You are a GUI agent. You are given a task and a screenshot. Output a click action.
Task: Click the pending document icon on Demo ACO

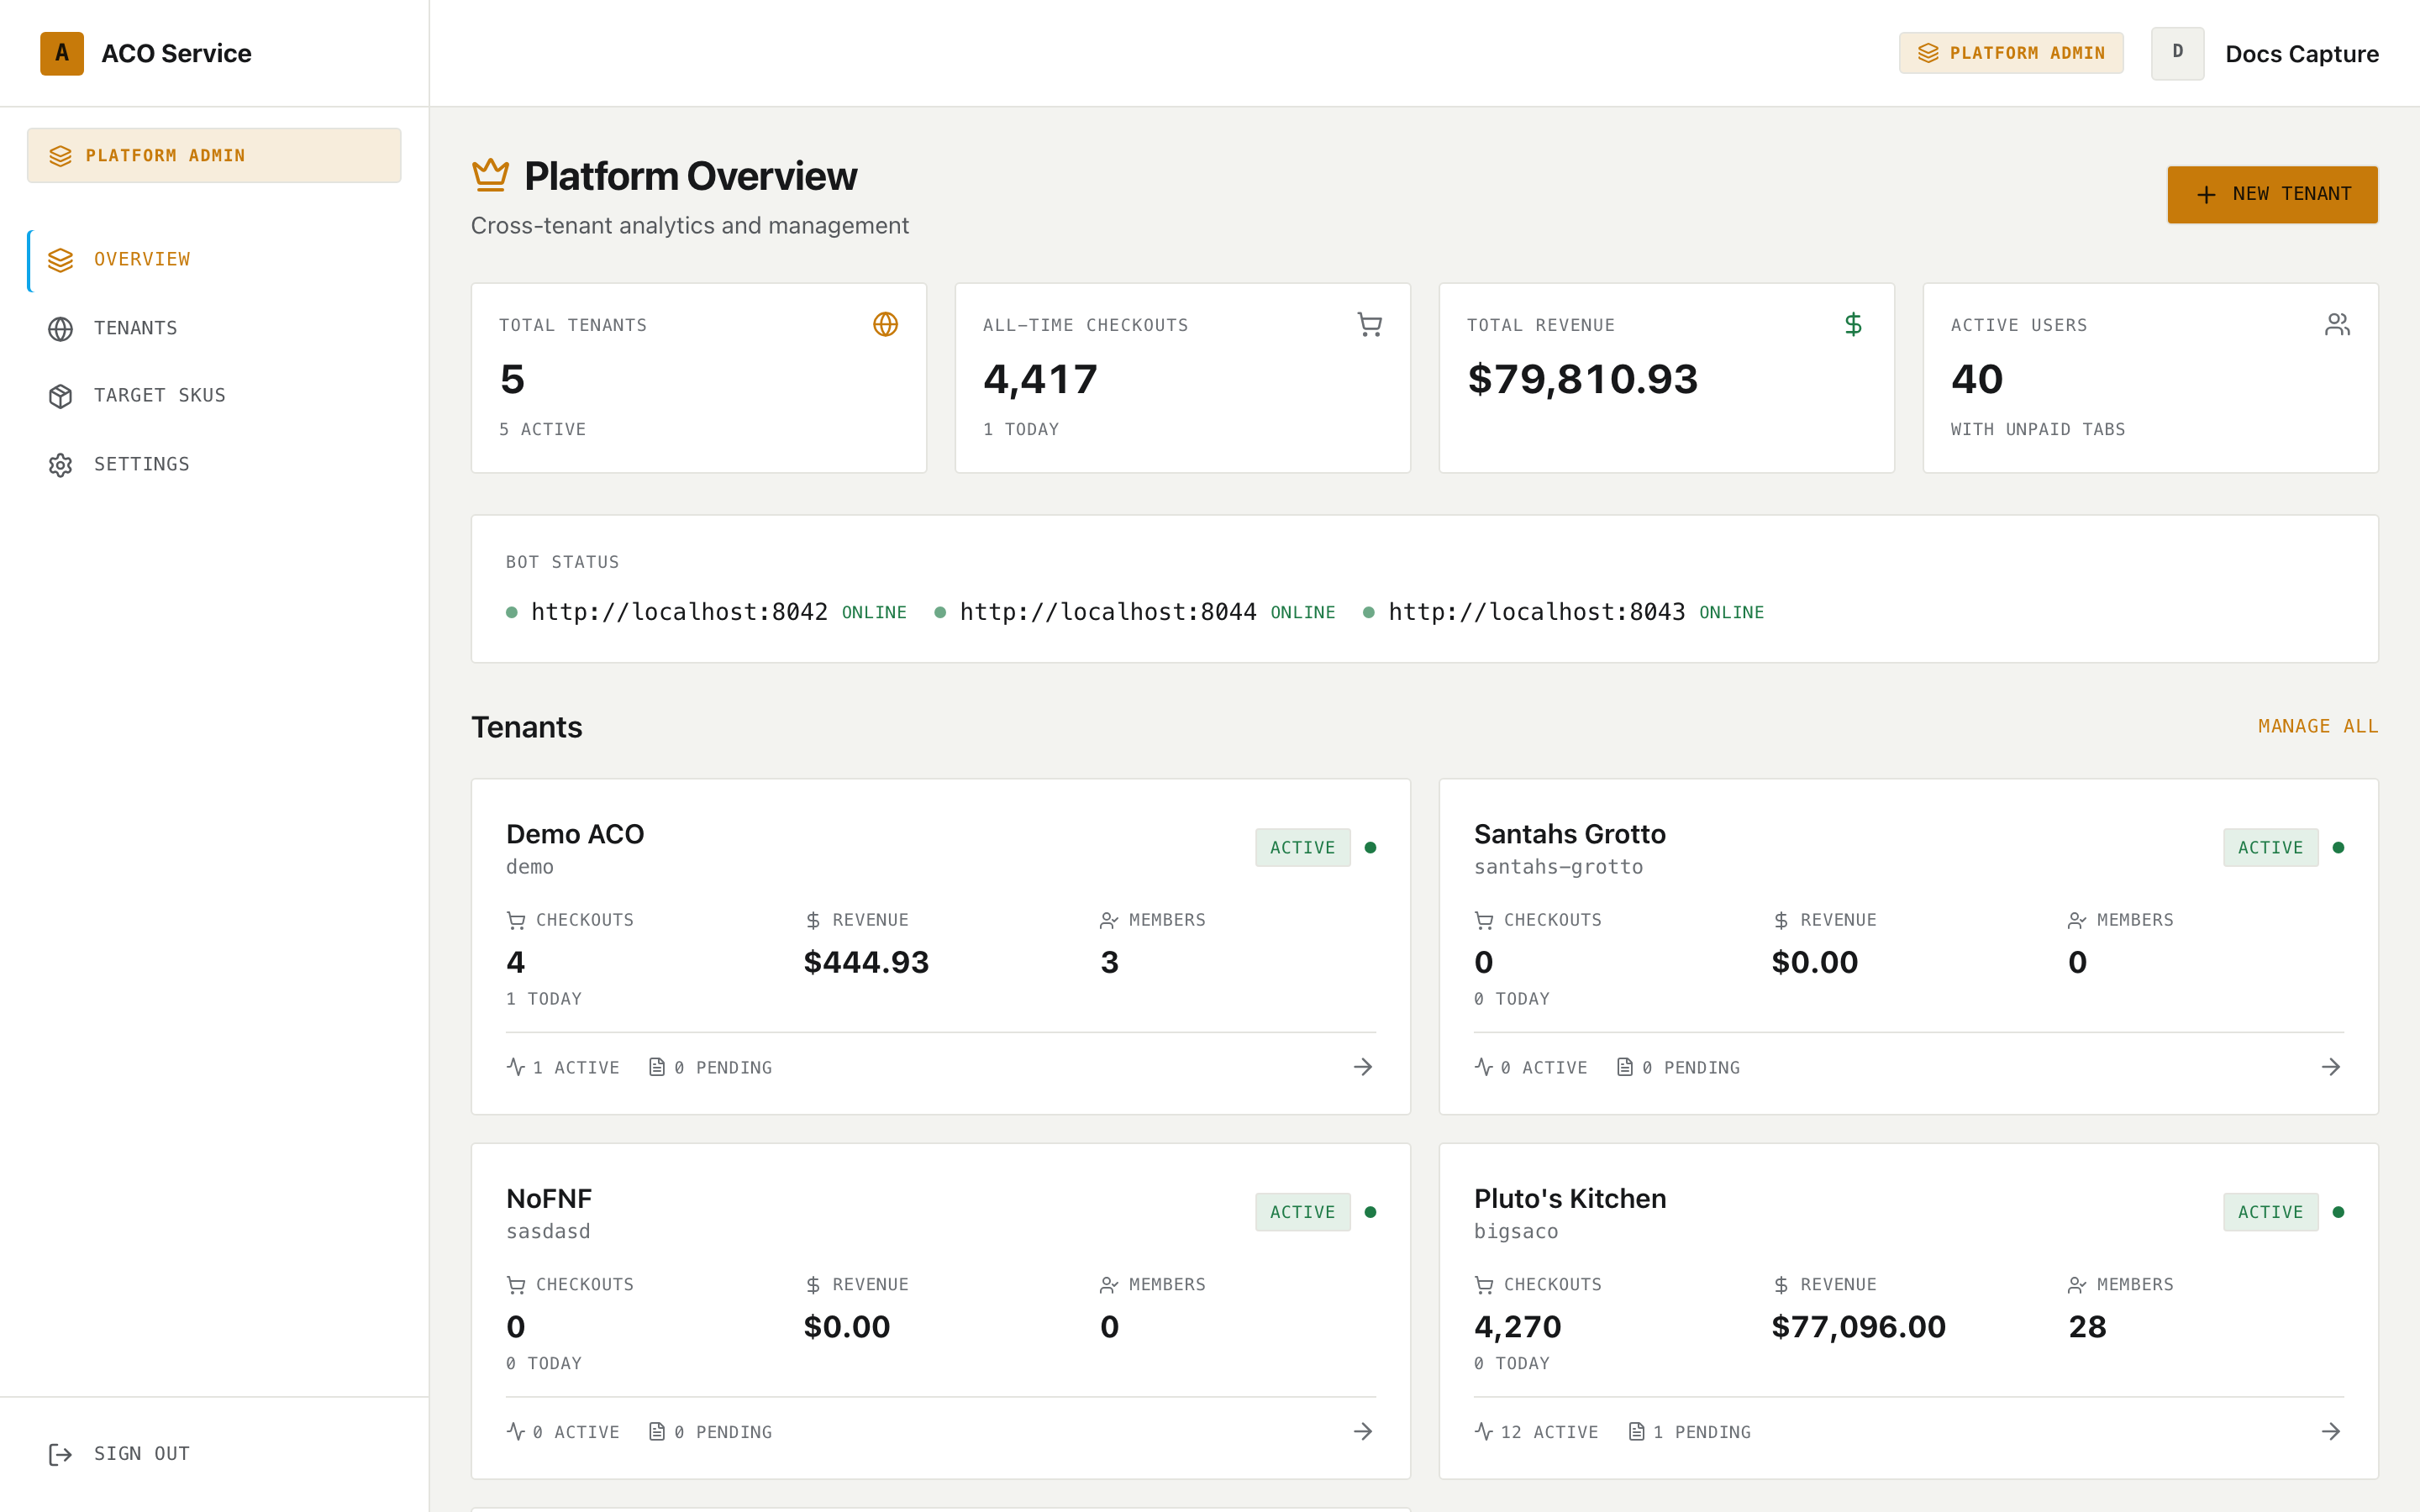[657, 1067]
